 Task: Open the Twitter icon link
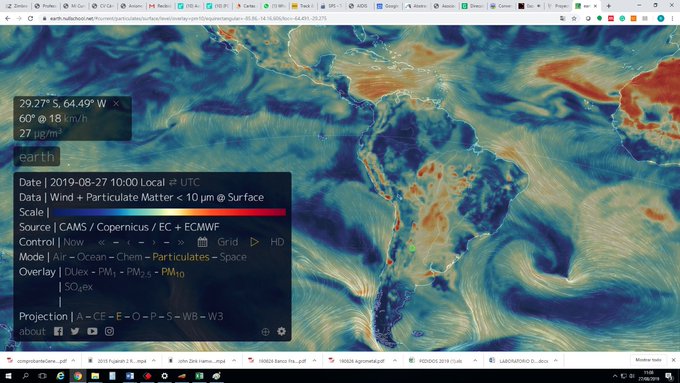(75, 331)
